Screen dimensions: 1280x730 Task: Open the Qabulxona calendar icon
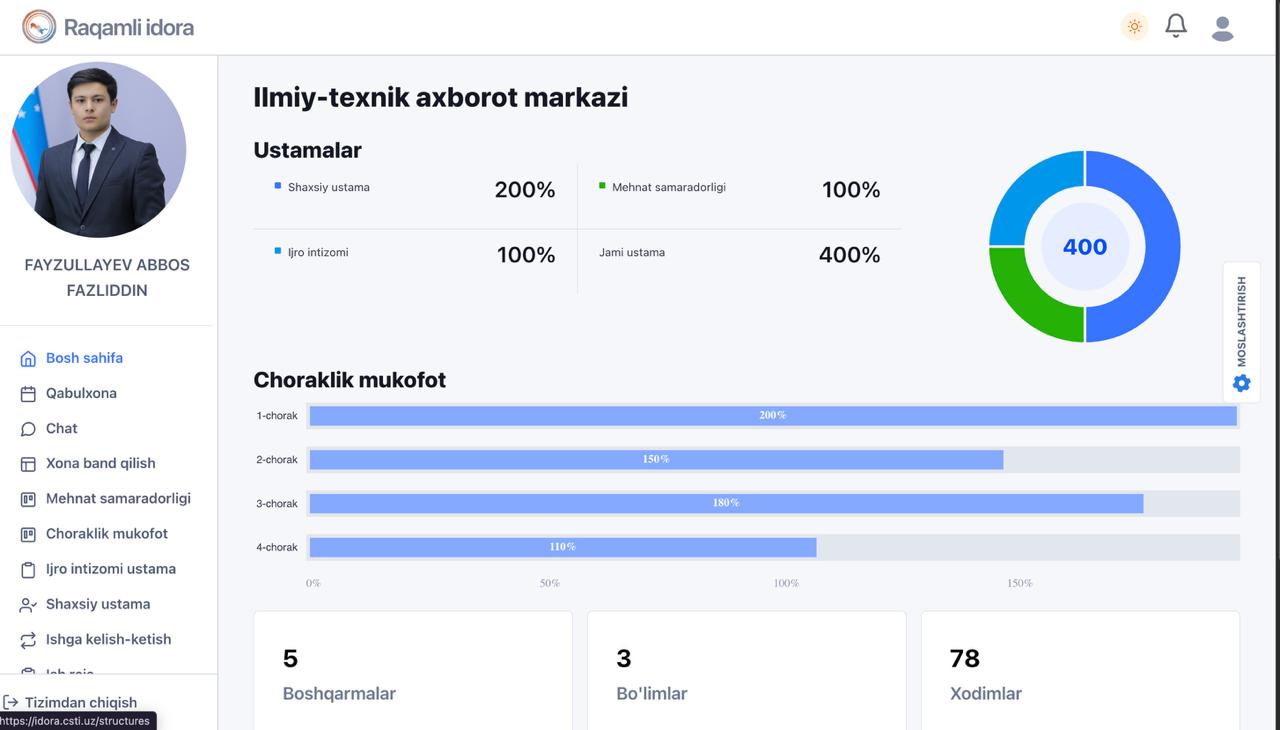pyautogui.click(x=27, y=393)
